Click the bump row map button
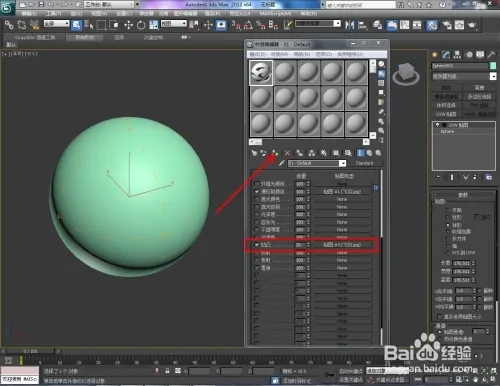The height and width of the screenshot is (386, 500). pos(342,245)
